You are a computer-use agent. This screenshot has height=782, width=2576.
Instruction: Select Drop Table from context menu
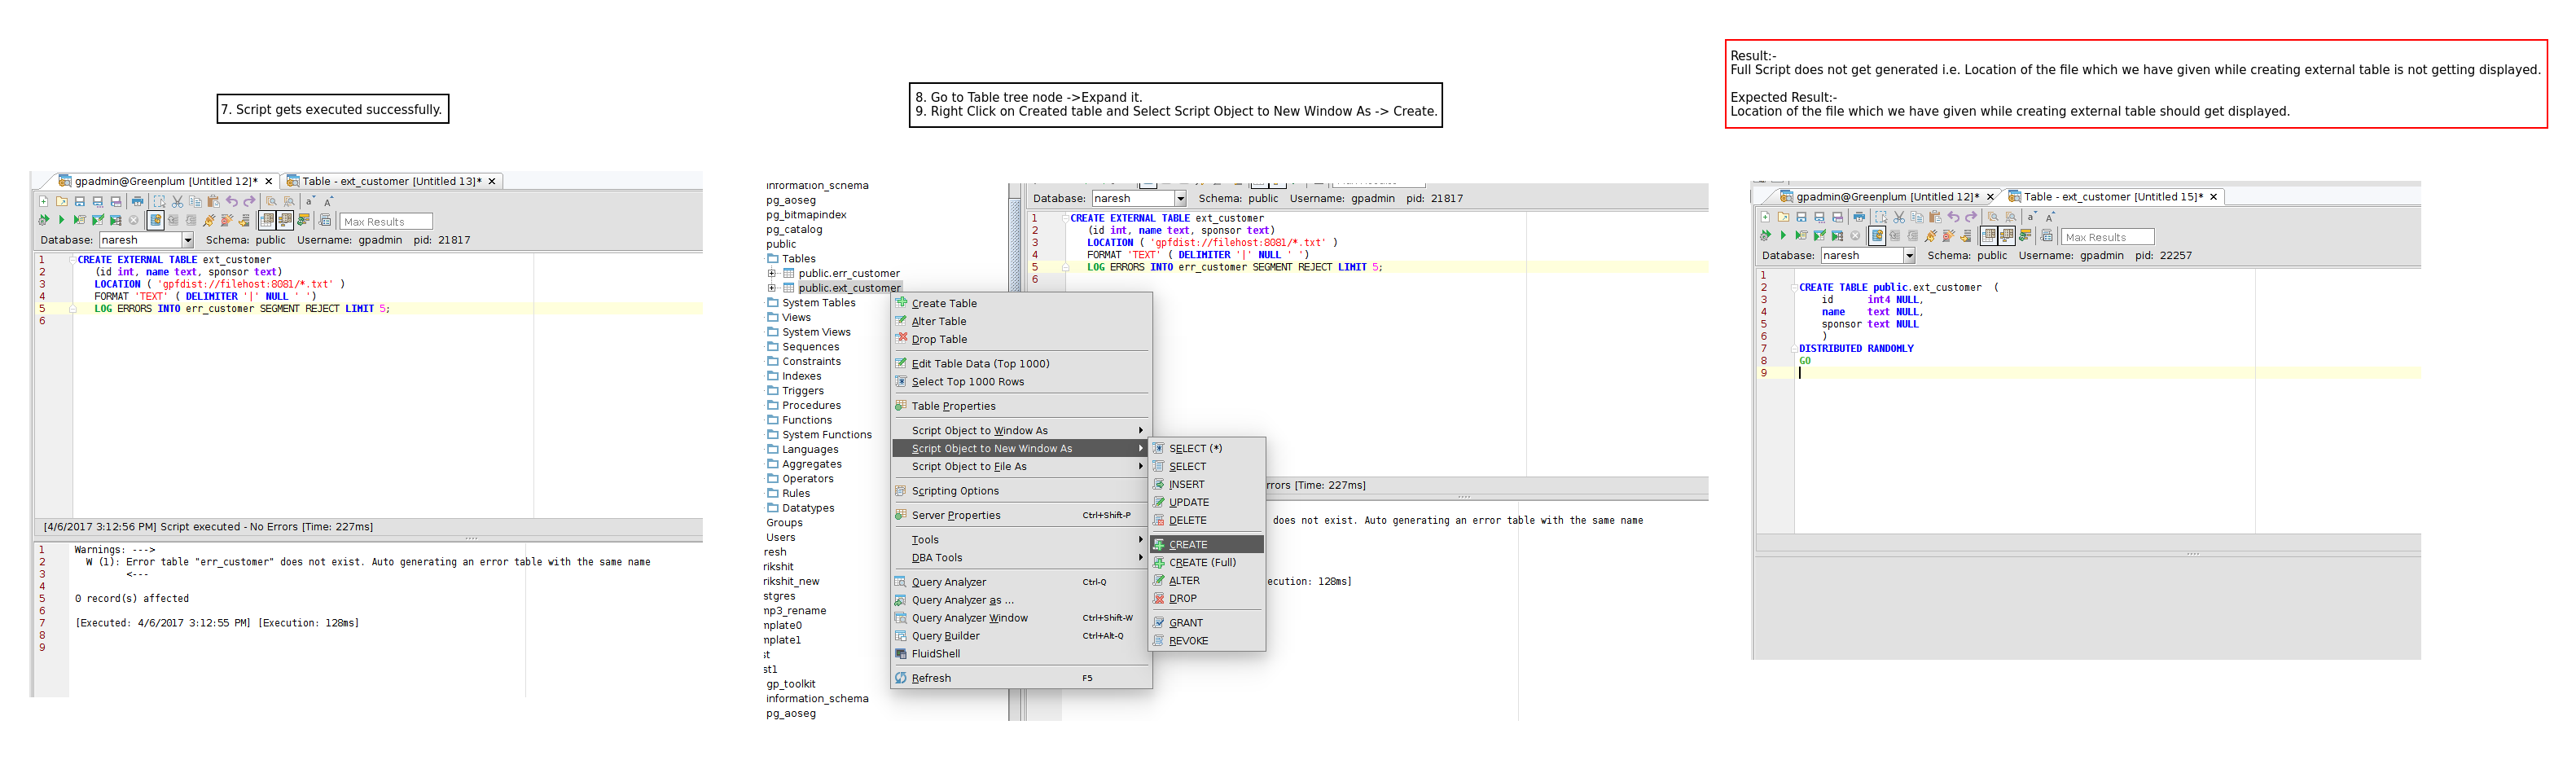(1020, 340)
